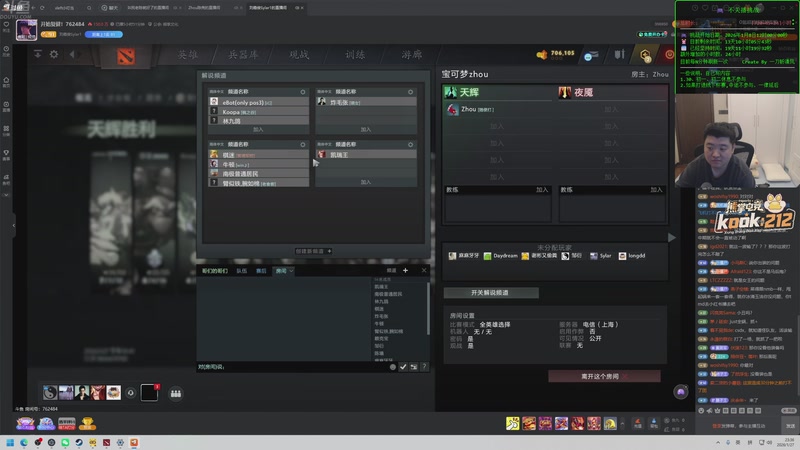Open the Dota 2 settings gear
This screenshot has height=450, width=800.
pyautogui.click(x=54, y=54)
